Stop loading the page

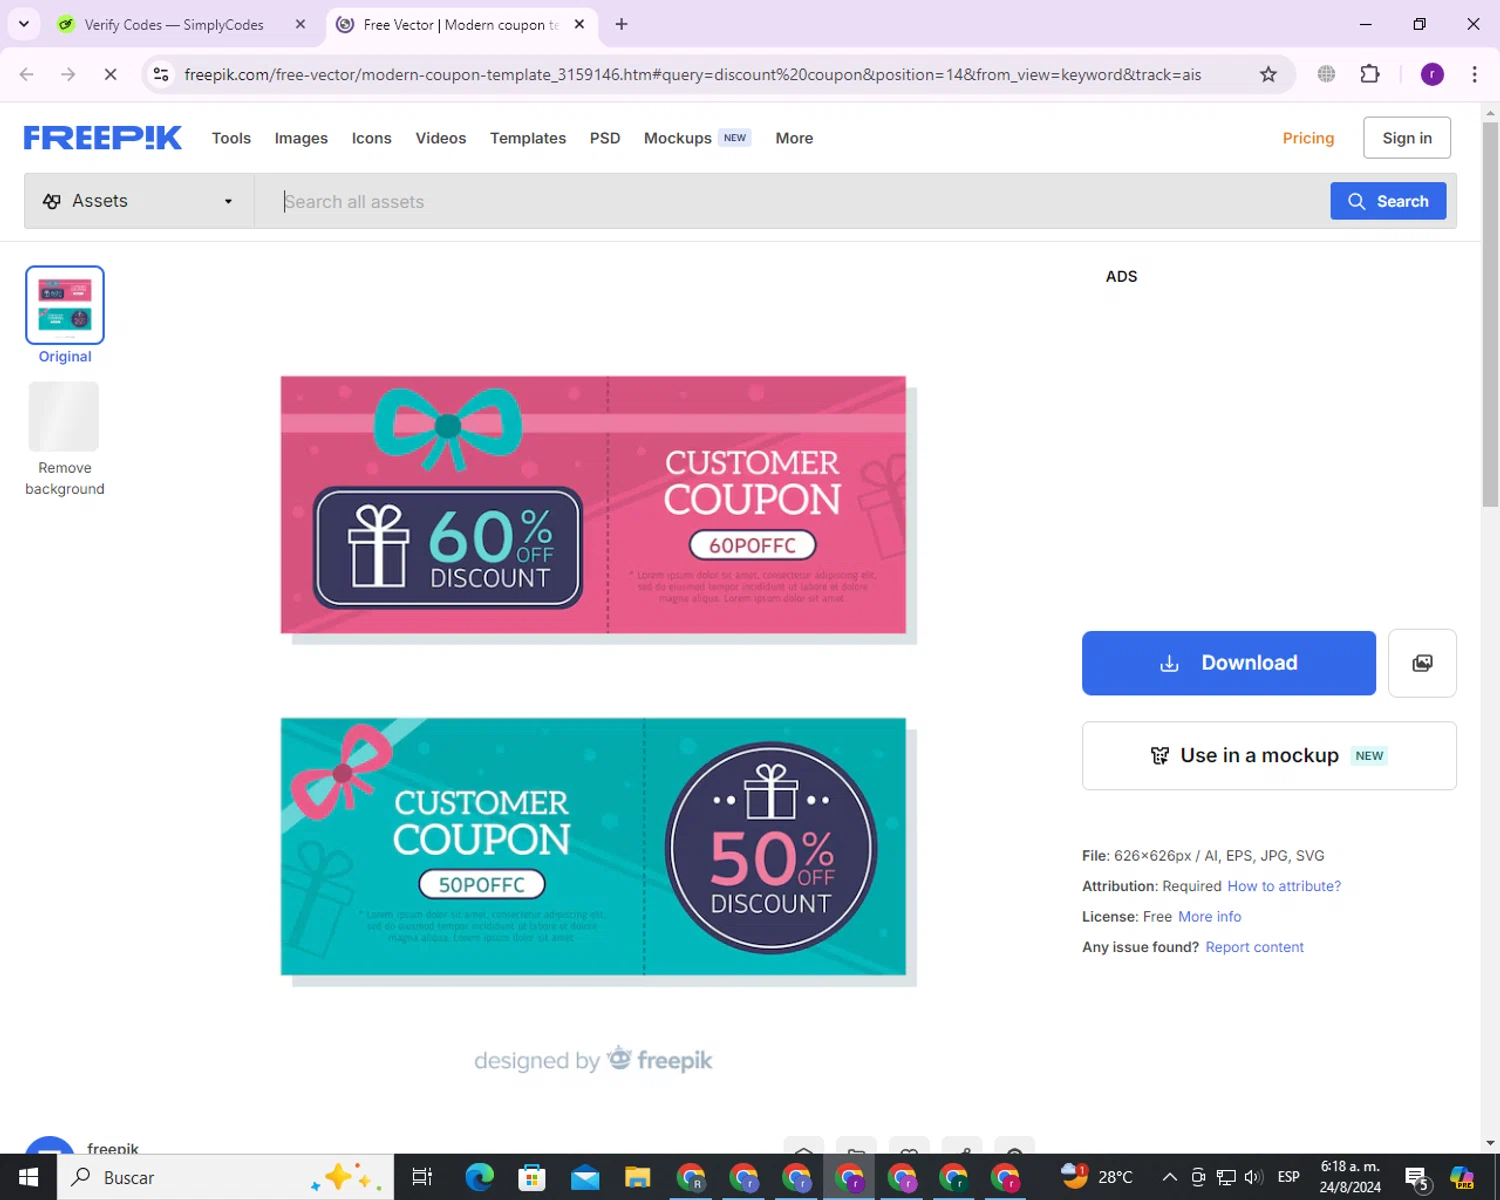[110, 74]
